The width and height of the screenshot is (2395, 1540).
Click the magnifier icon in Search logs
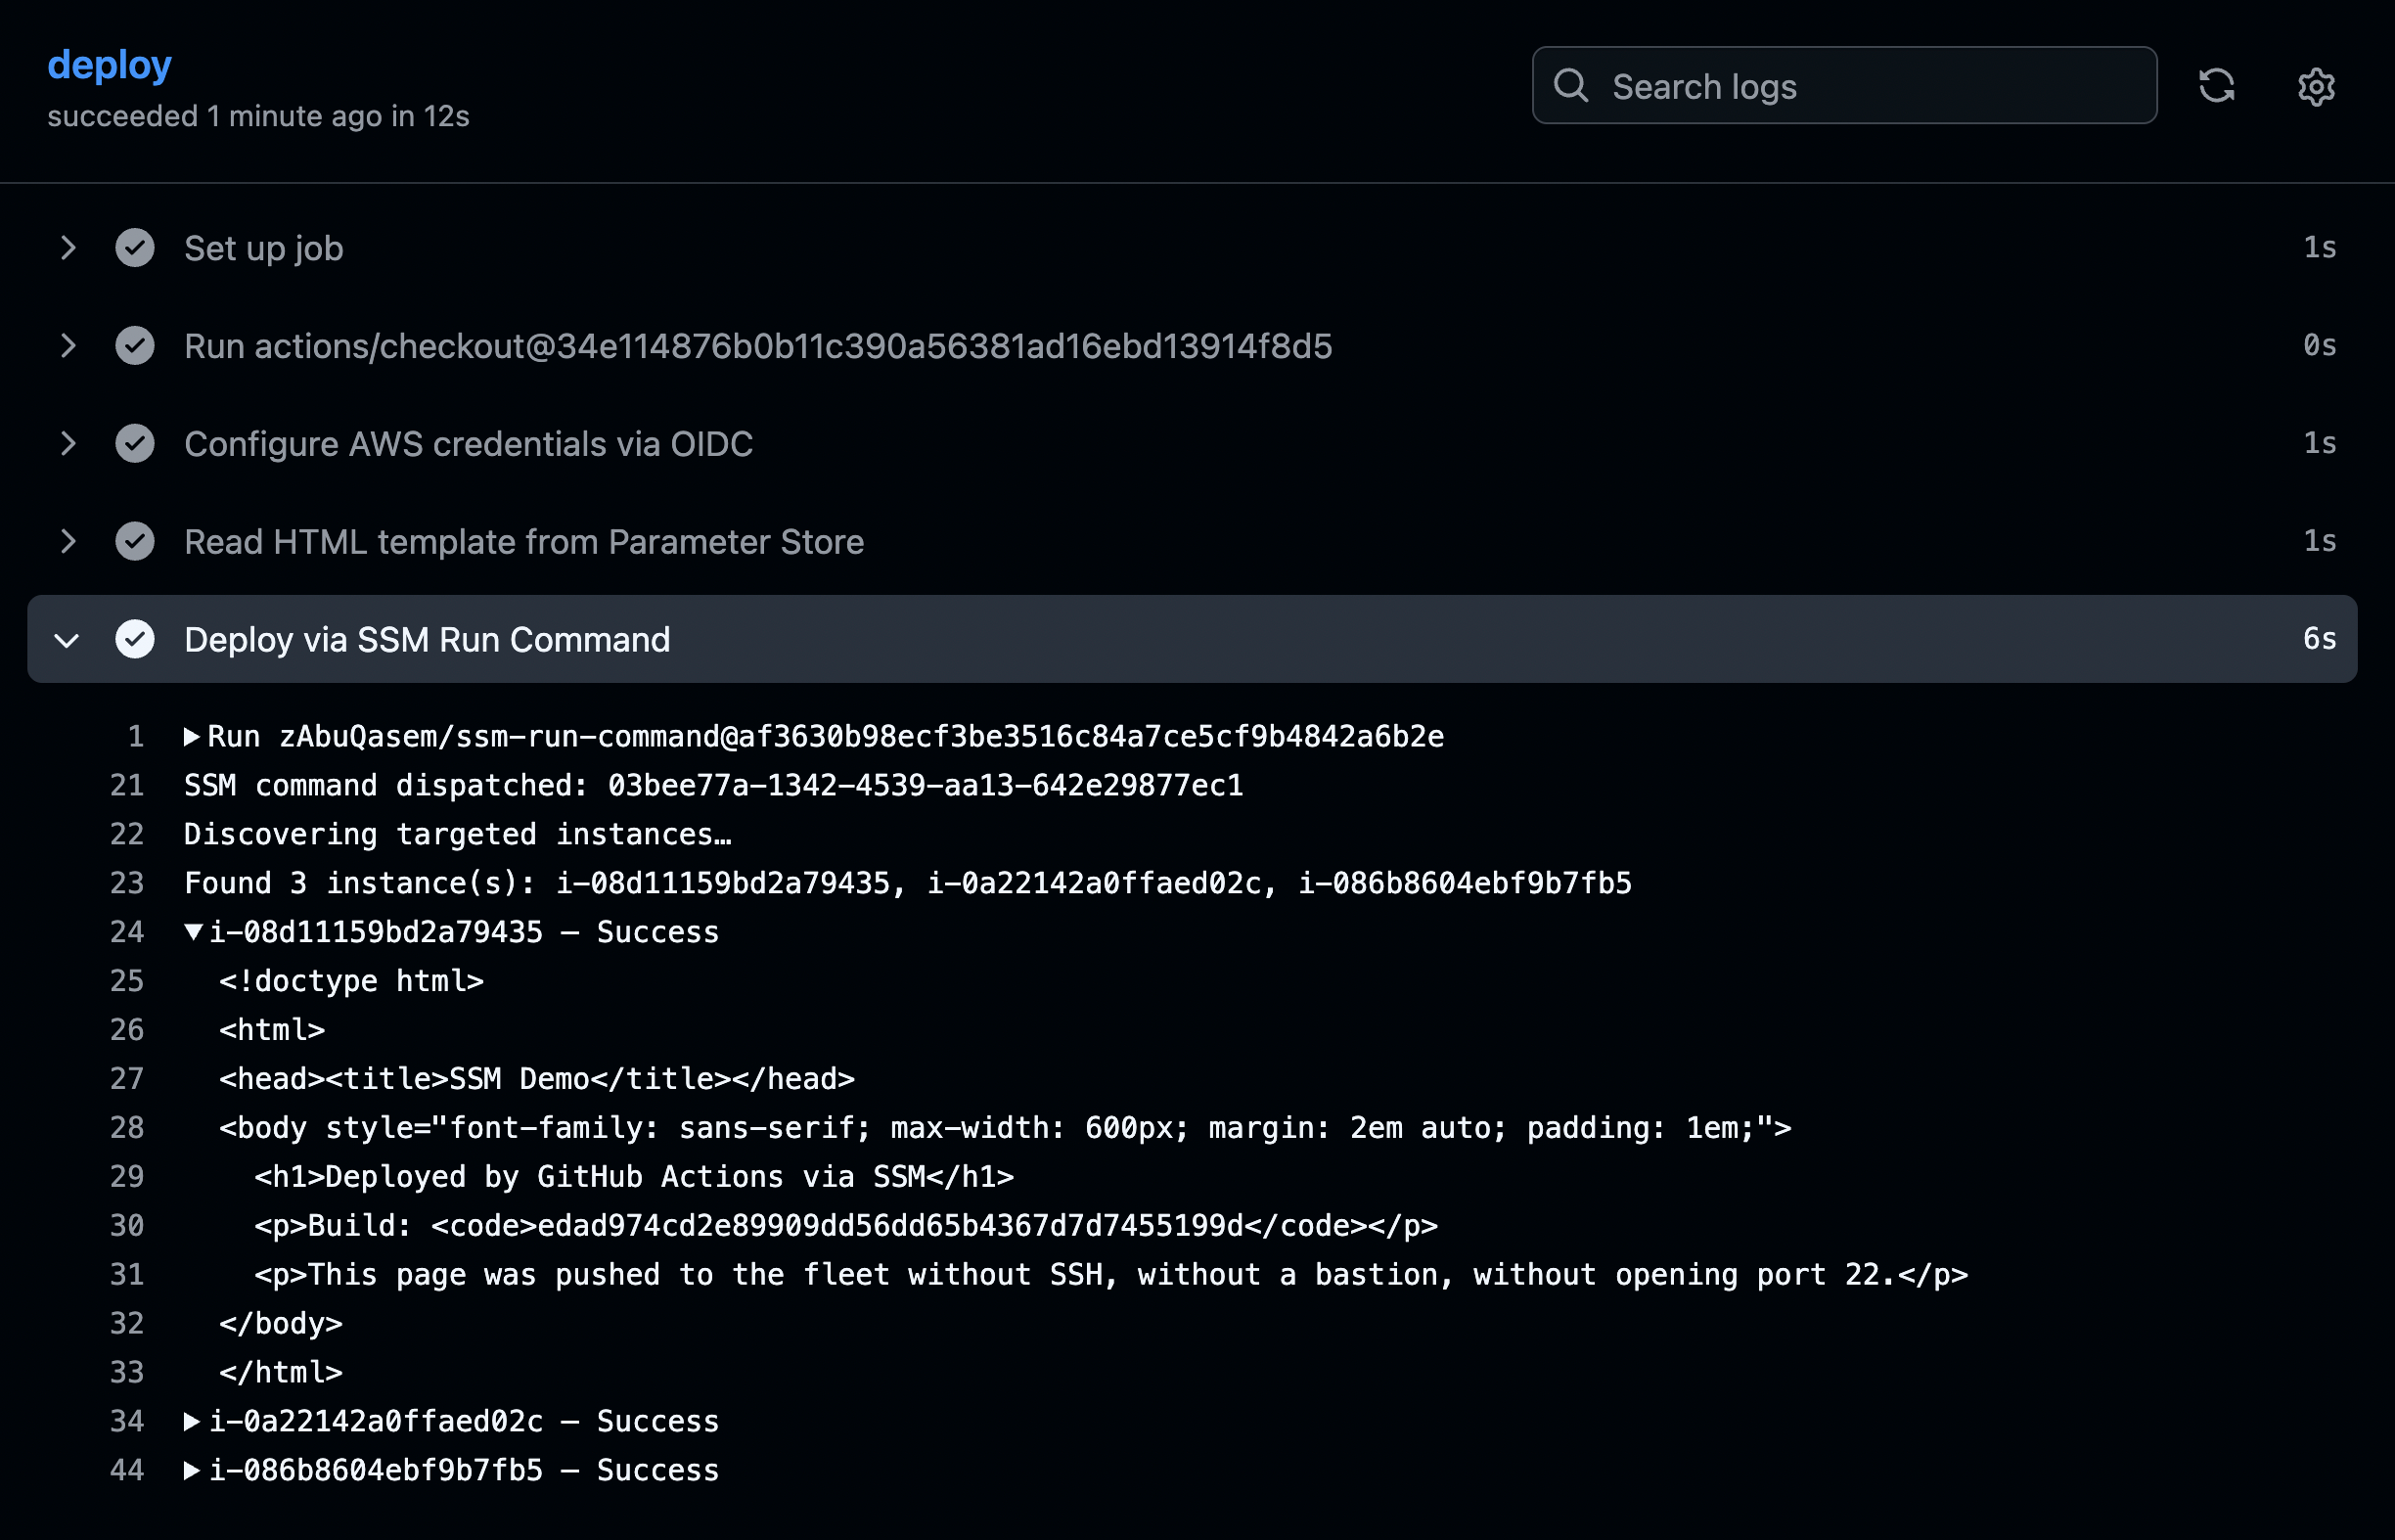(x=1571, y=86)
